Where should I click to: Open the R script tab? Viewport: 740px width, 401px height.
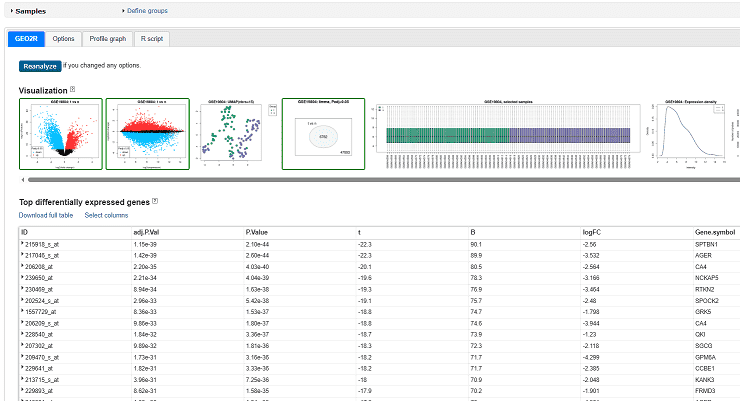tap(153, 38)
